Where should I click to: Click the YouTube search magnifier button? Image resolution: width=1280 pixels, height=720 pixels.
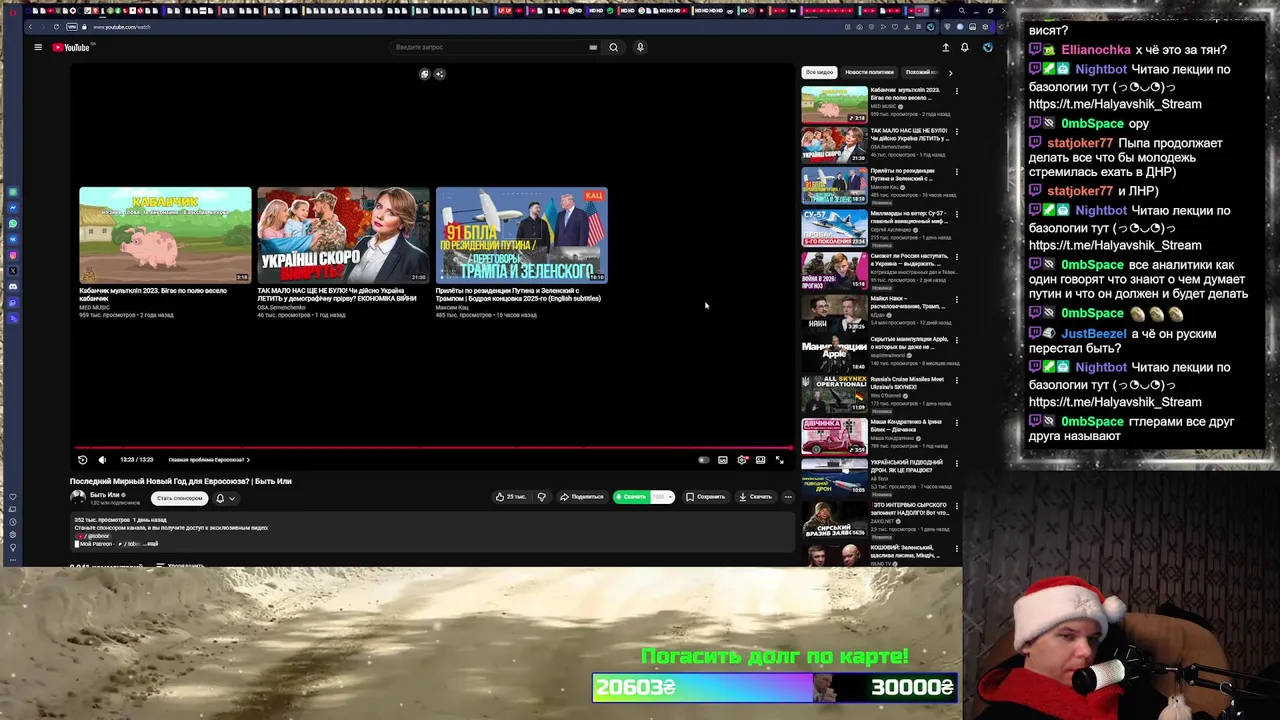(614, 47)
